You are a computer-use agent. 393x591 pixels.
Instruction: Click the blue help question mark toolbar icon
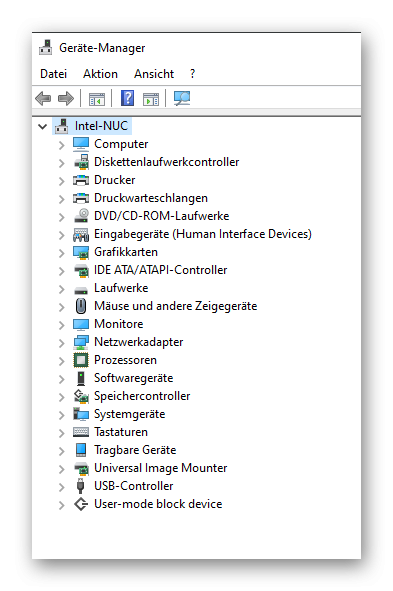point(127,98)
